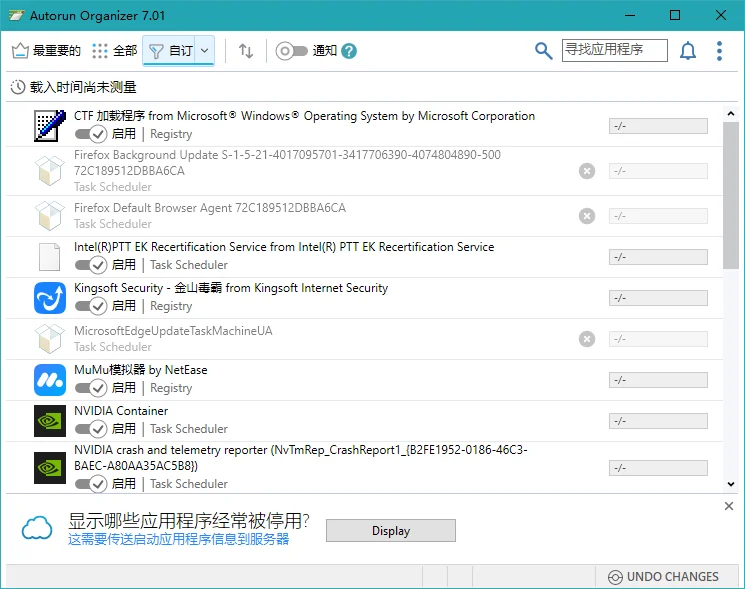Click 载入时间尚未测量 status text

click(x=83, y=87)
